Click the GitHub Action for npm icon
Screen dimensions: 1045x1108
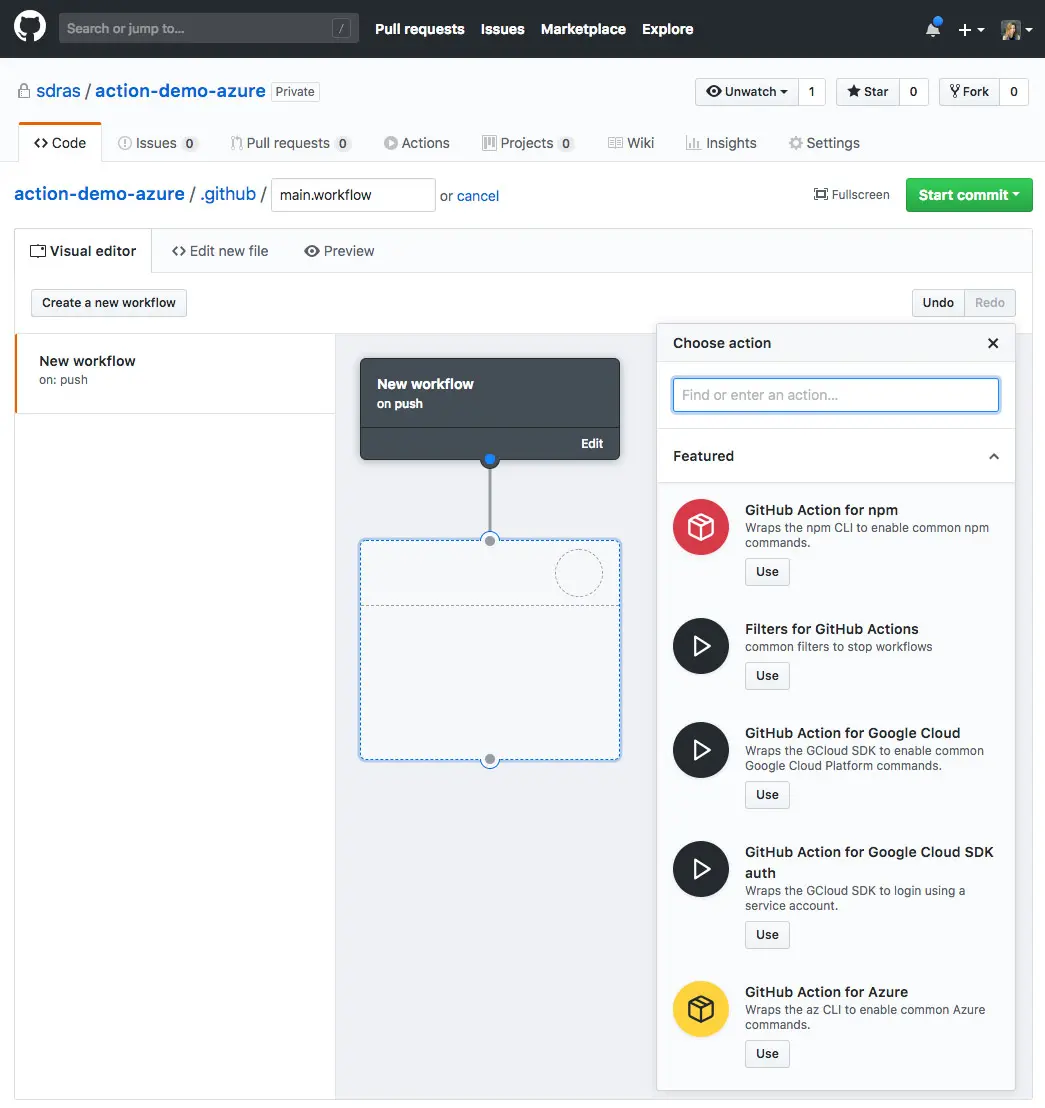pyautogui.click(x=700, y=527)
